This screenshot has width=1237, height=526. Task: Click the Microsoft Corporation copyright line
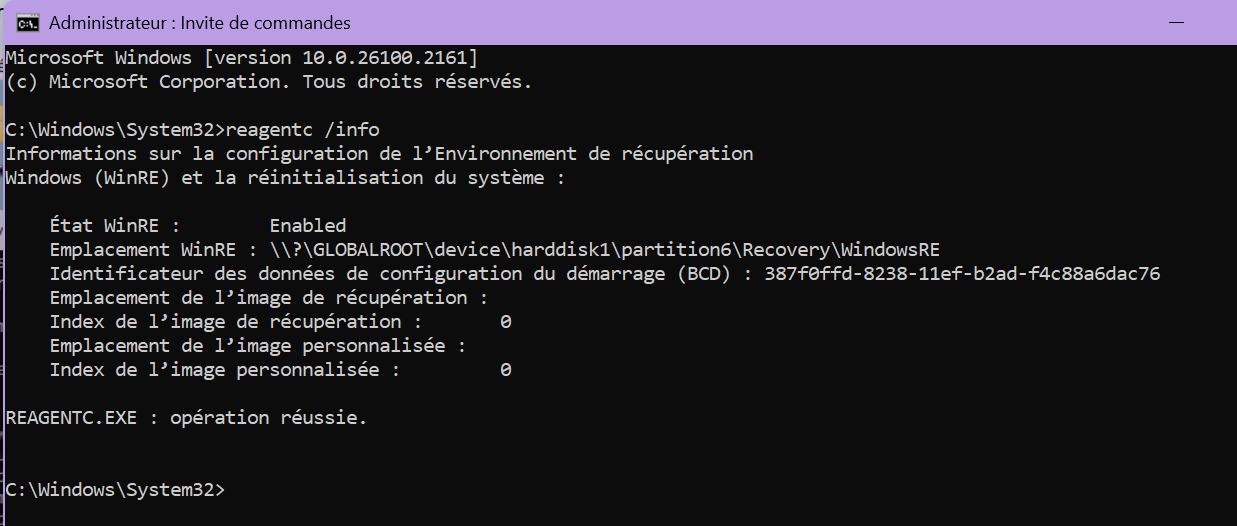tap(269, 82)
